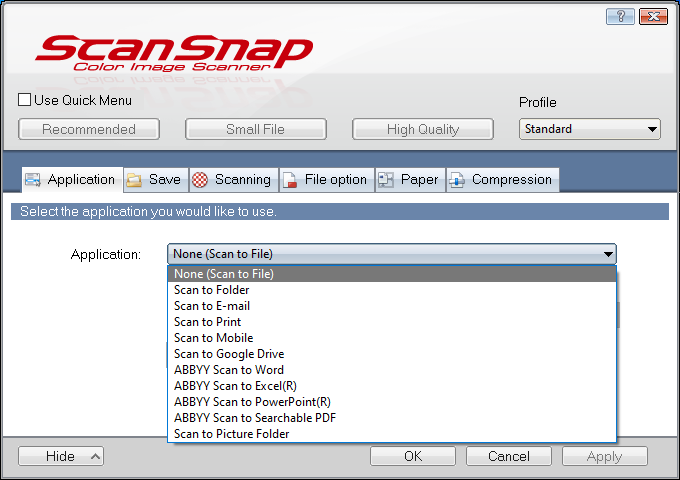Open the Profile dropdown set to Standard

[x=589, y=129]
